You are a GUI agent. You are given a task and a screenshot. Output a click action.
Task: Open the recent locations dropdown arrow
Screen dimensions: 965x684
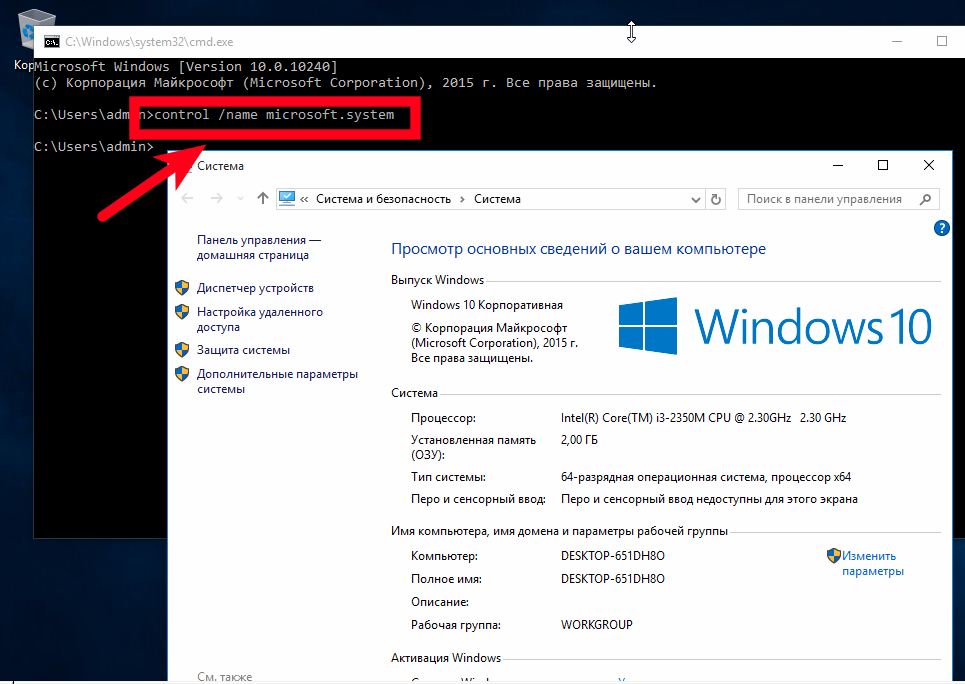pyautogui.click(x=240, y=199)
